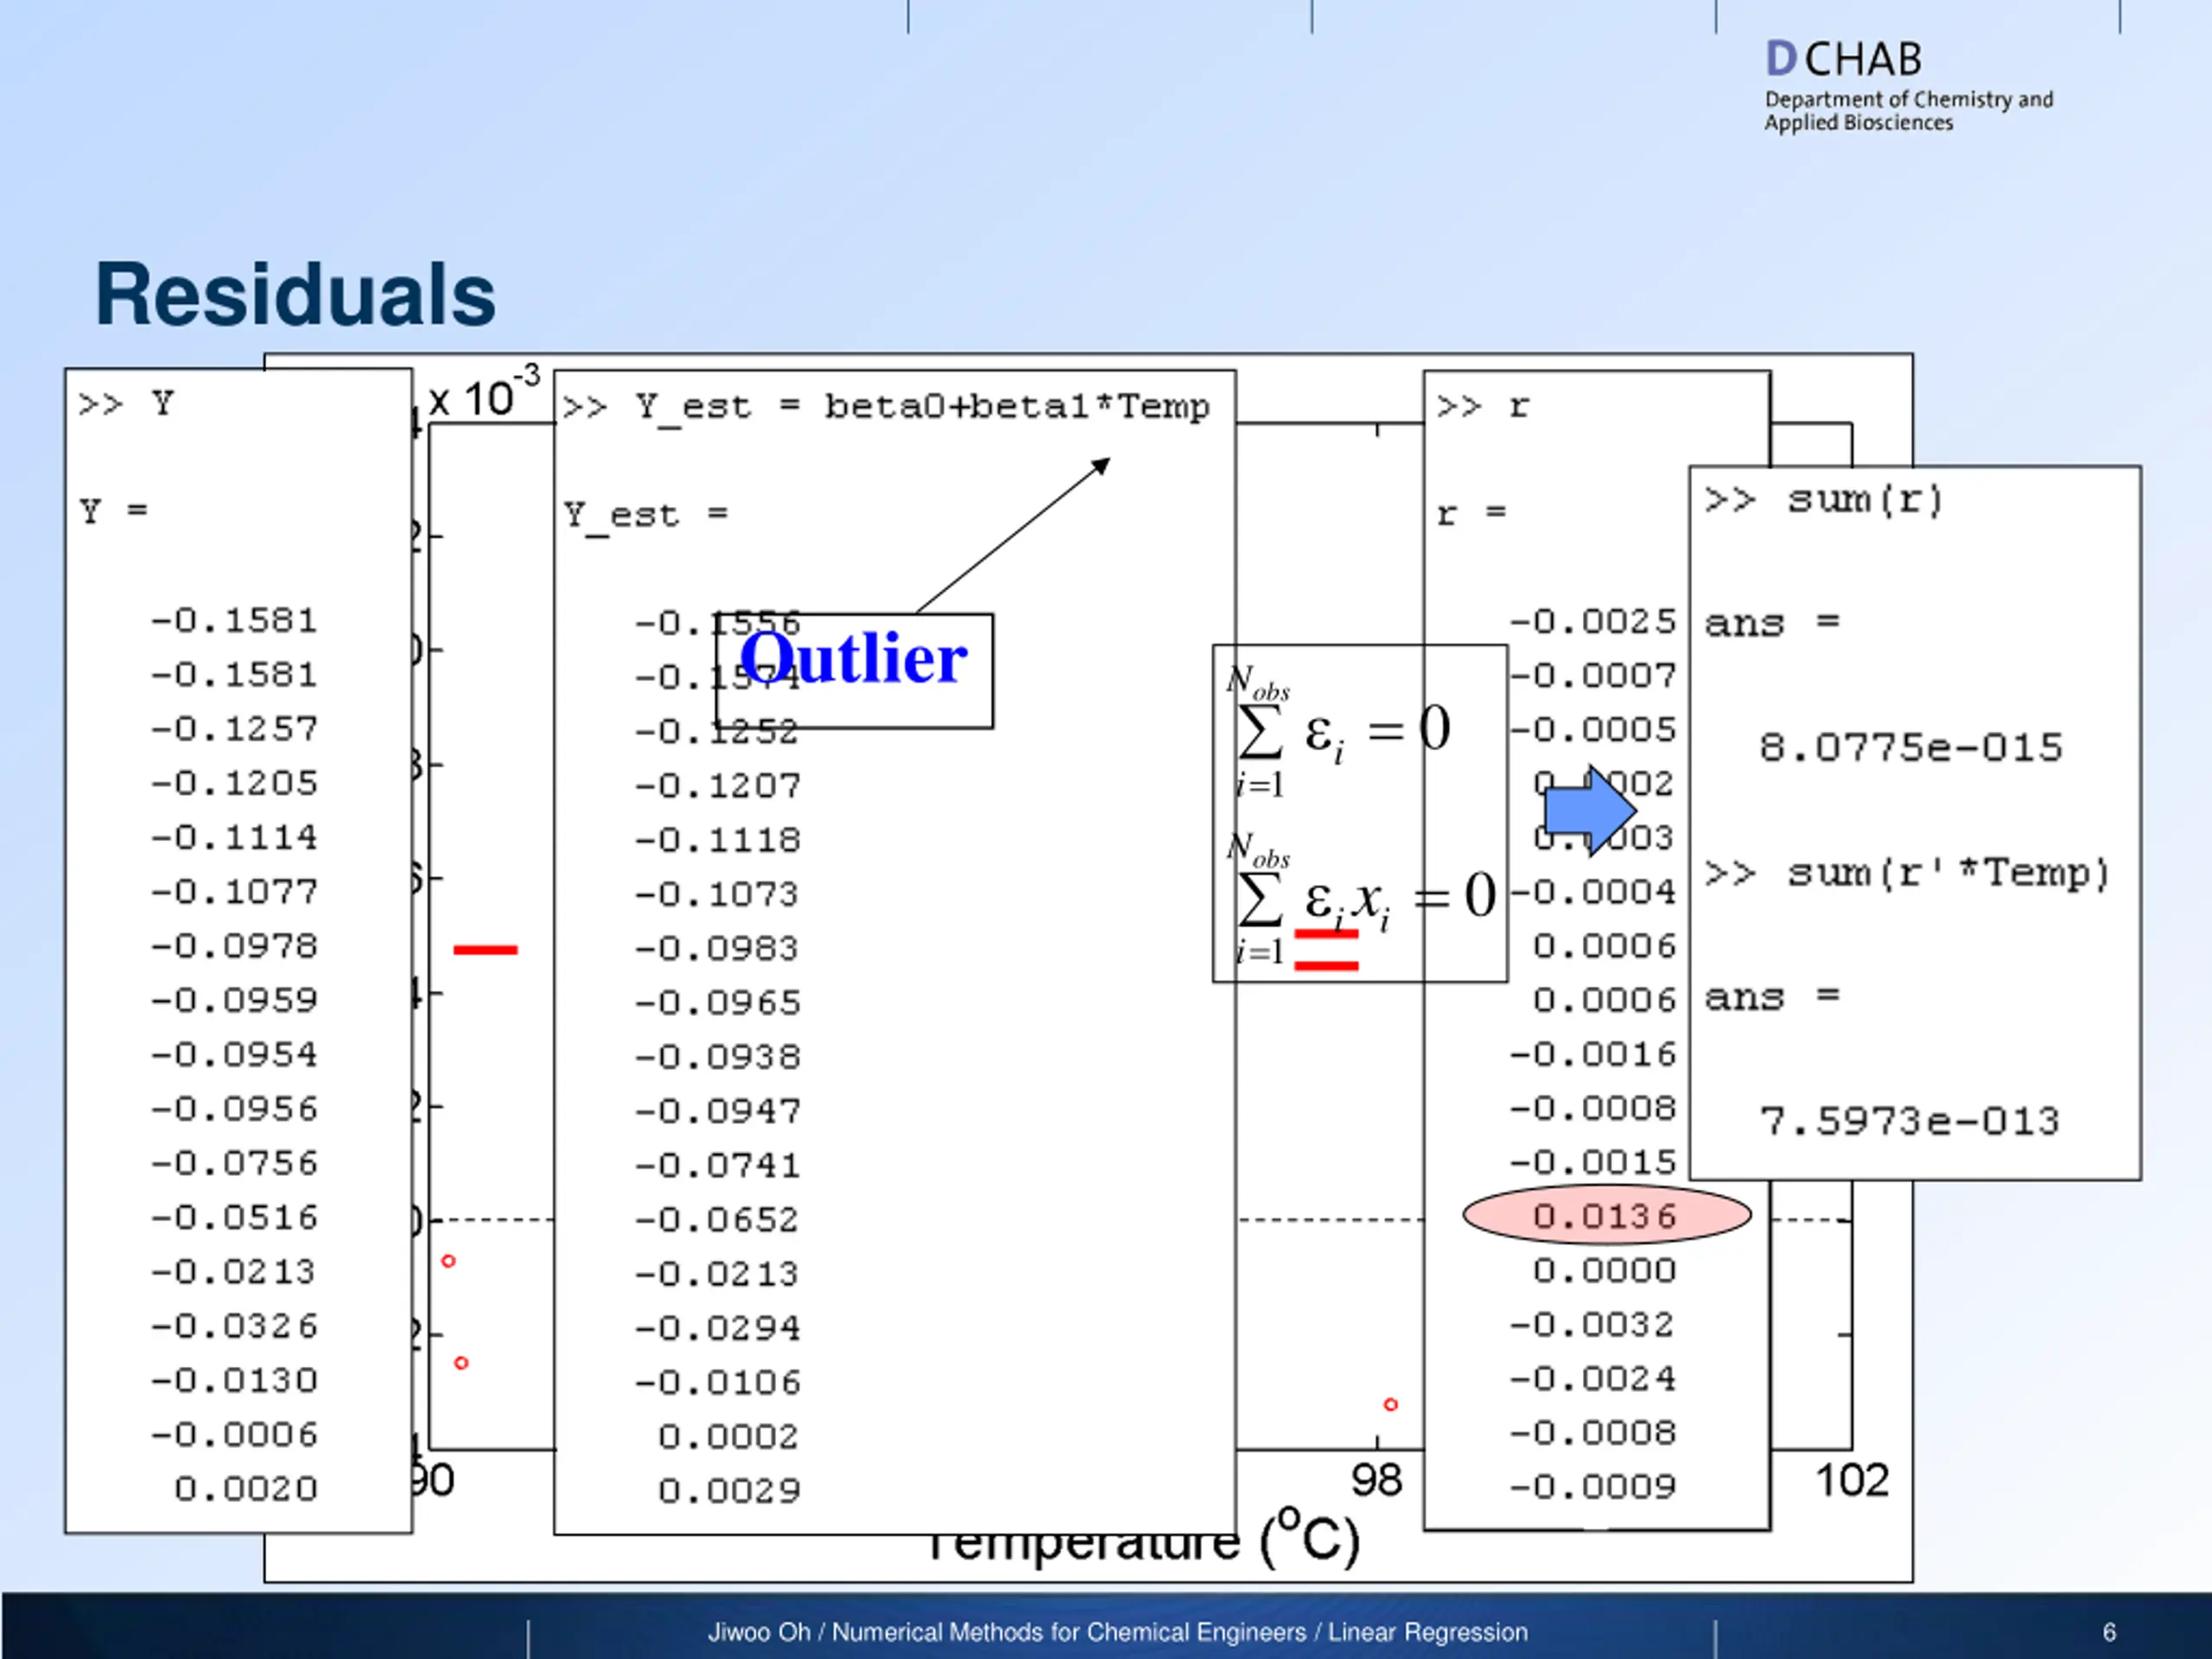Select the first residual value -0.0025
Screen dimensions: 2212x1659
tap(1593, 622)
